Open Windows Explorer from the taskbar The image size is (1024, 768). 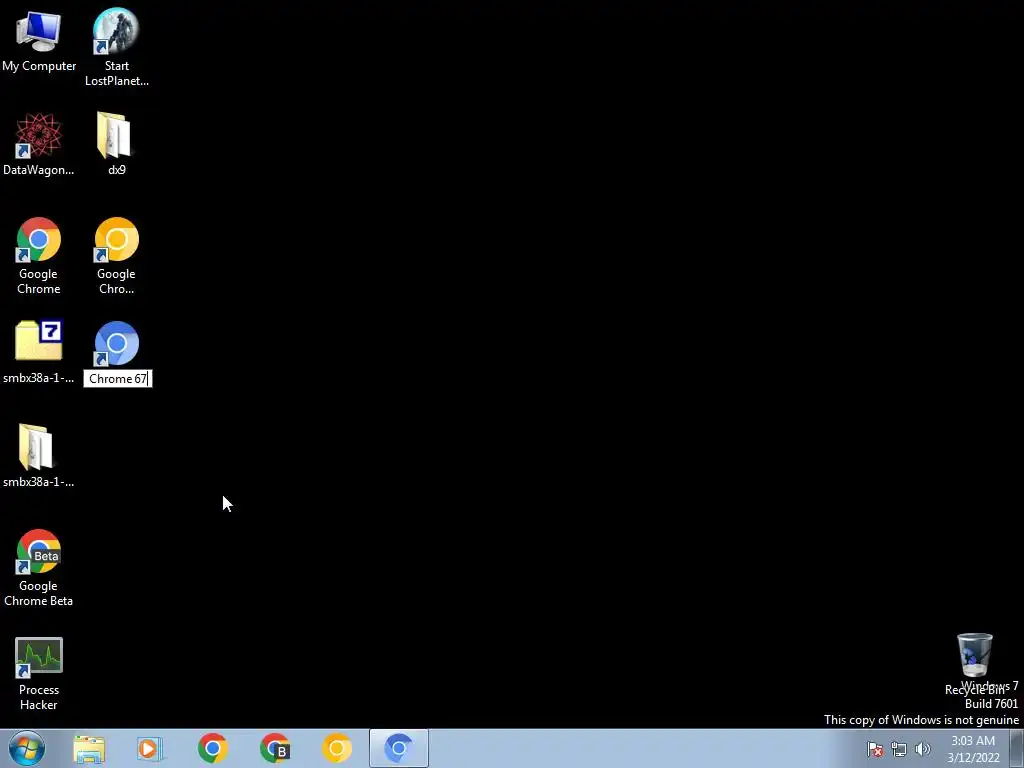89,749
